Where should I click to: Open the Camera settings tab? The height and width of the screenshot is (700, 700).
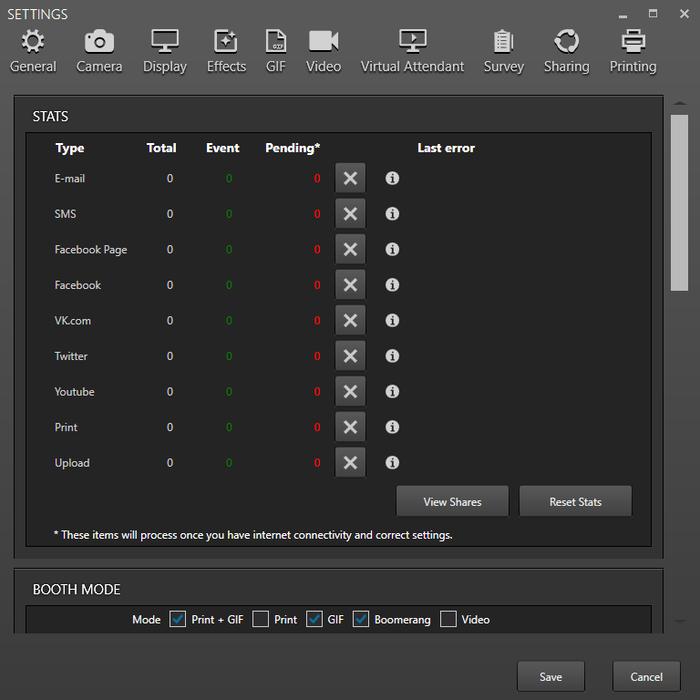pyautogui.click(x=99, y=51)
